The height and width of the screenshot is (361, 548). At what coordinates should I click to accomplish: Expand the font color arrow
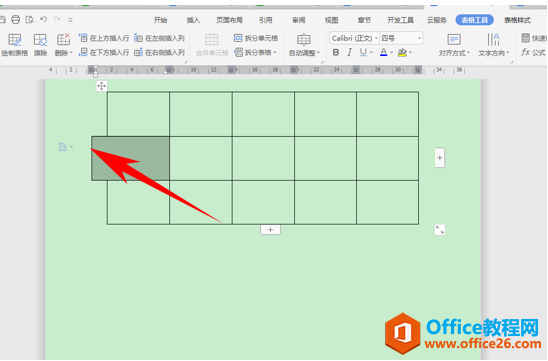(x=391, y=53)
